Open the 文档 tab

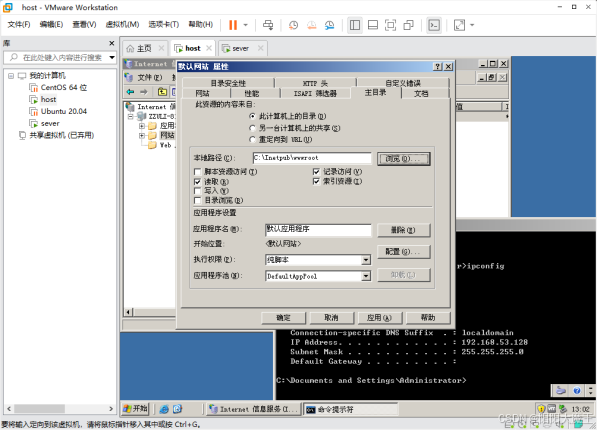click(x=421, y=93)
